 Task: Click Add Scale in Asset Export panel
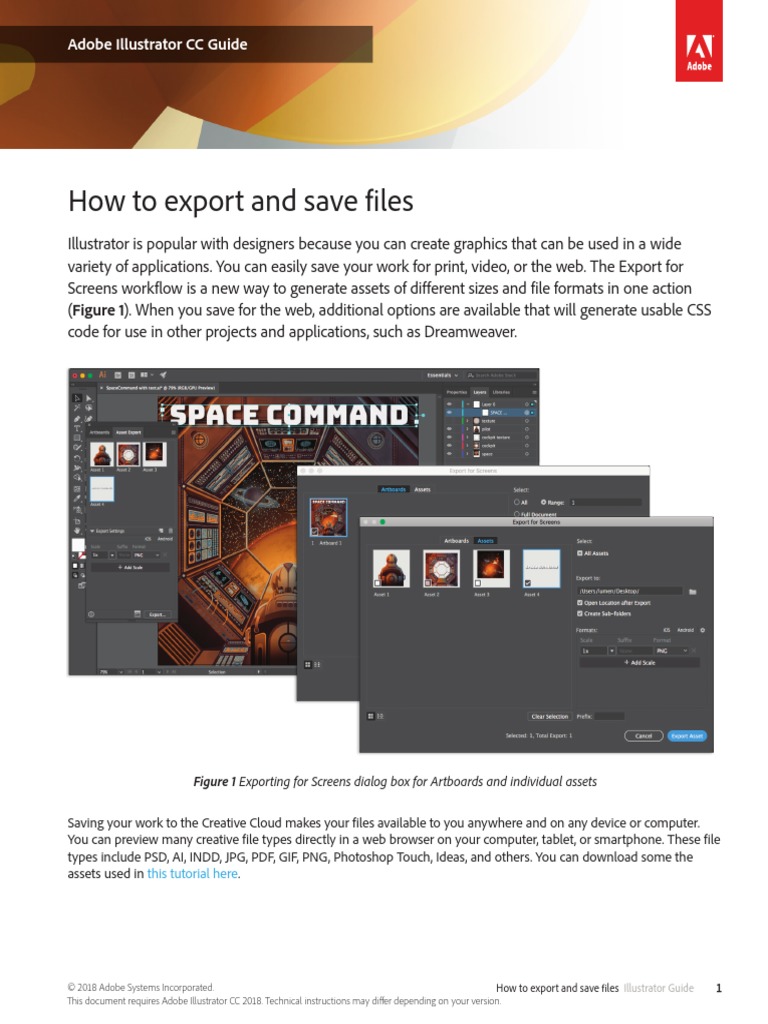point(131,568)
